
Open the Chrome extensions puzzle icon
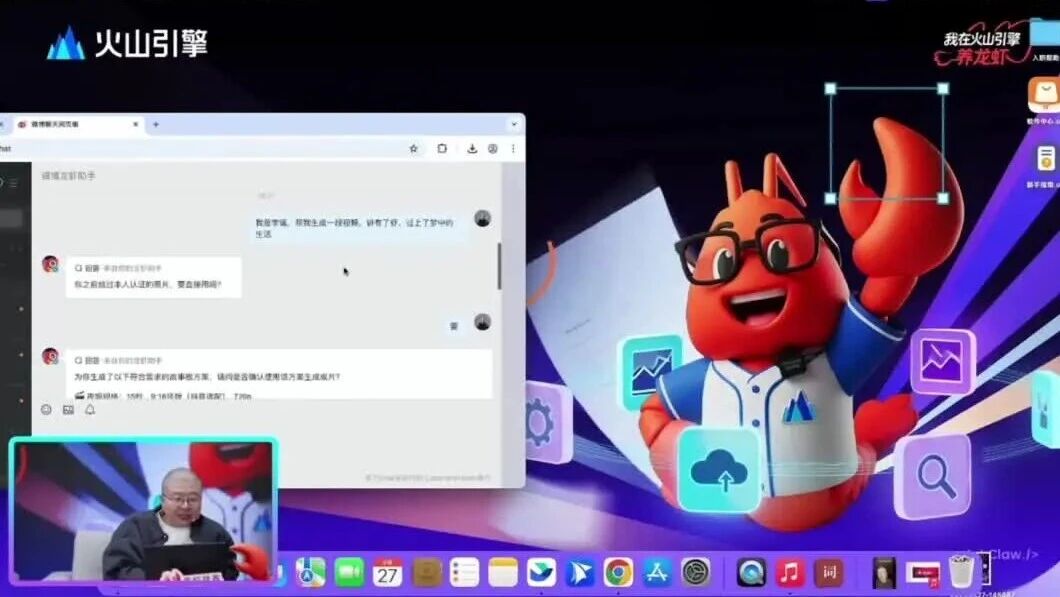442,149
